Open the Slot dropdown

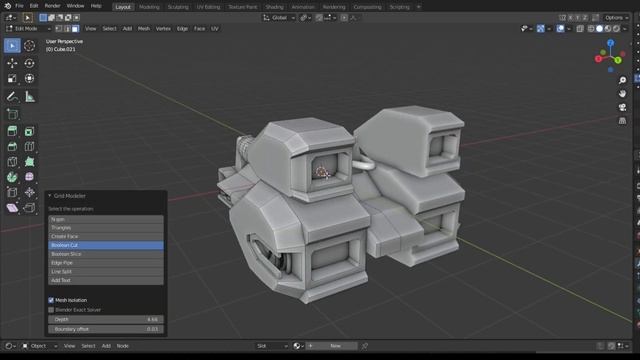point(272,346)
